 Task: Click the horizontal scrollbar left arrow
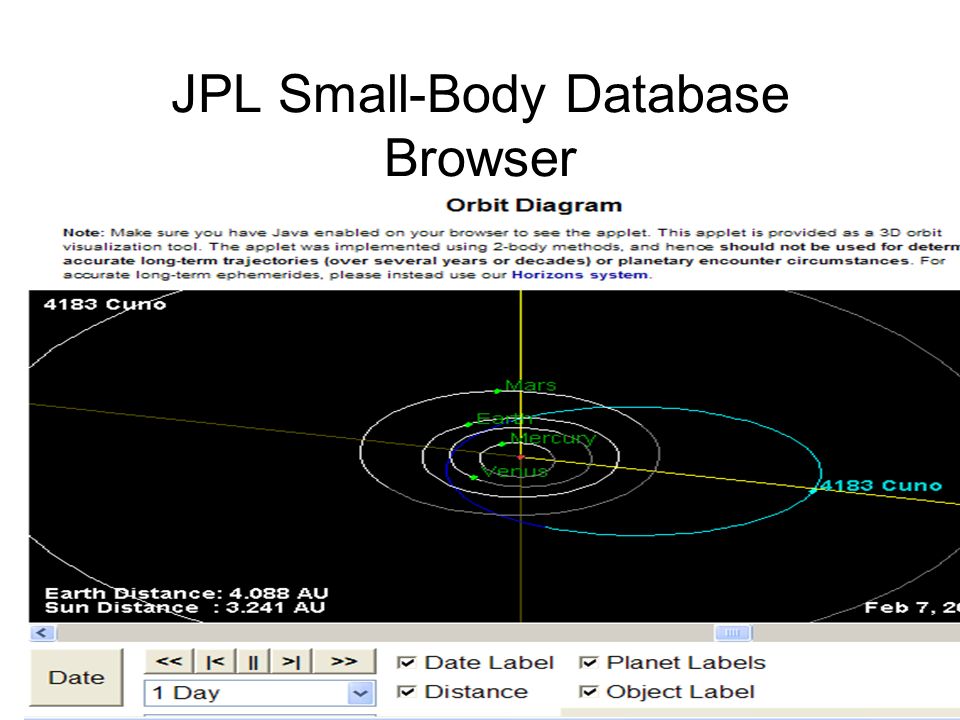[x=42, y=632]
